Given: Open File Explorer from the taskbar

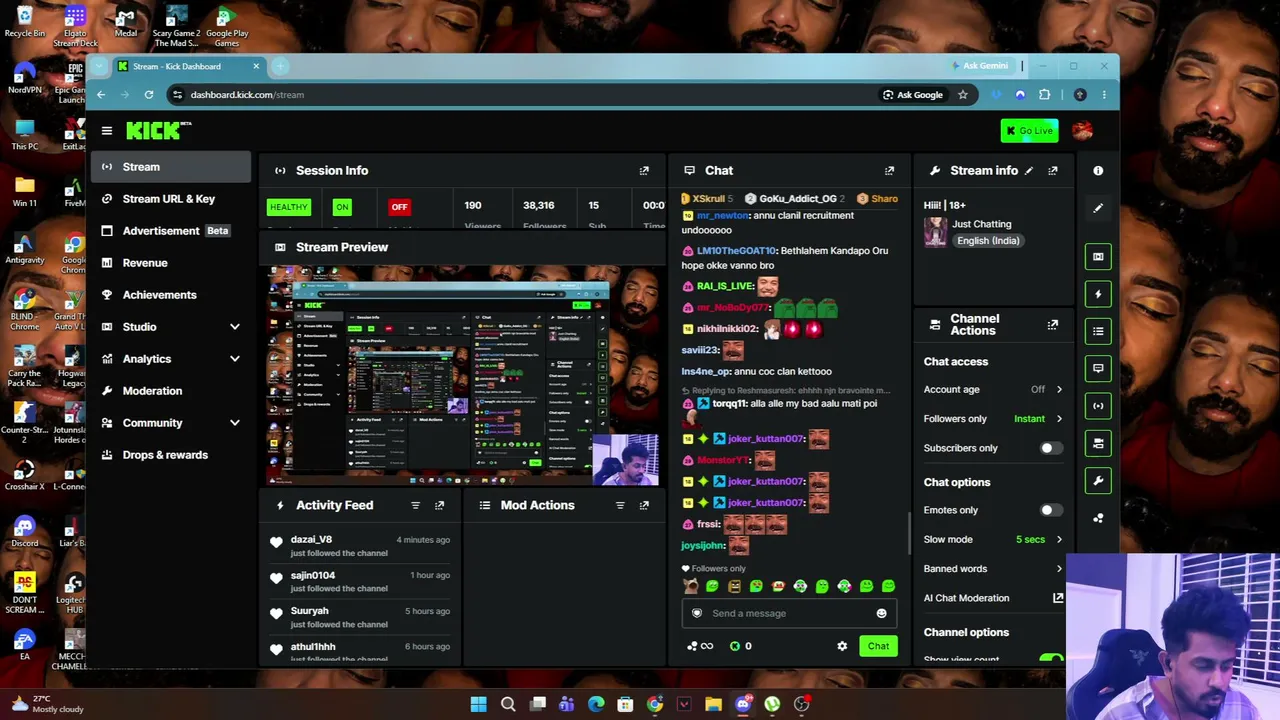Looking at the screenshot, I should coord(713,704).
